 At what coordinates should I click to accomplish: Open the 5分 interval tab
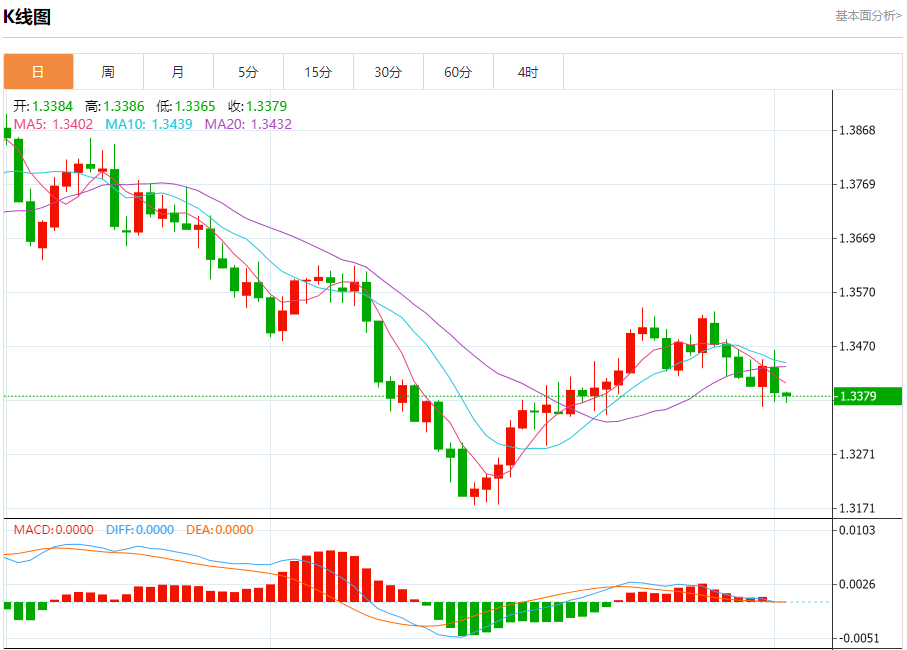click(249, 72)
